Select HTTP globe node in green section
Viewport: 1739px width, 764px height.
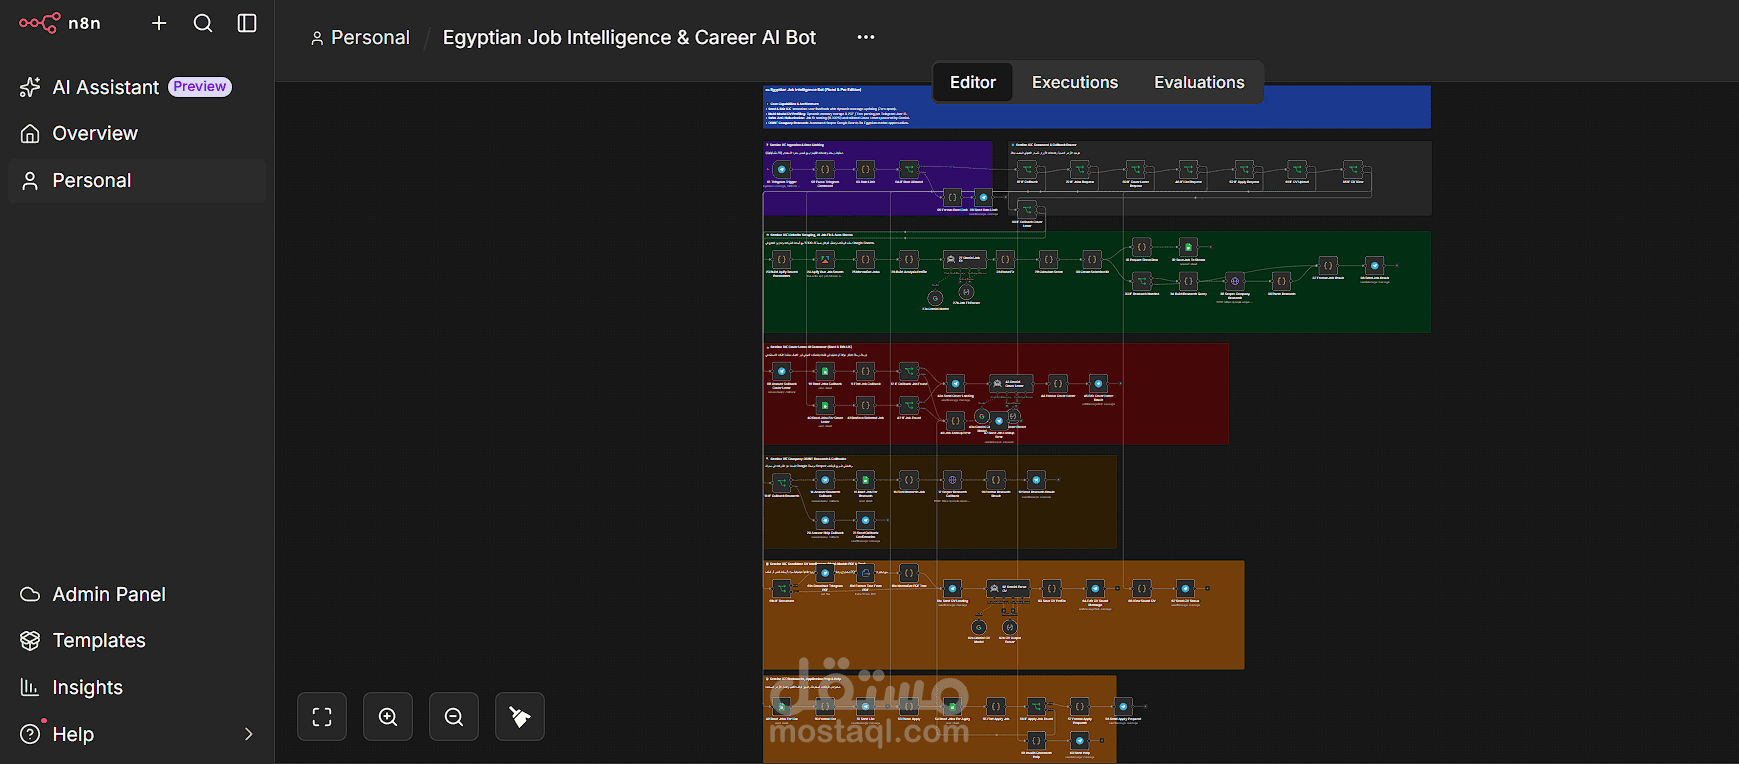click(1235, 281)
